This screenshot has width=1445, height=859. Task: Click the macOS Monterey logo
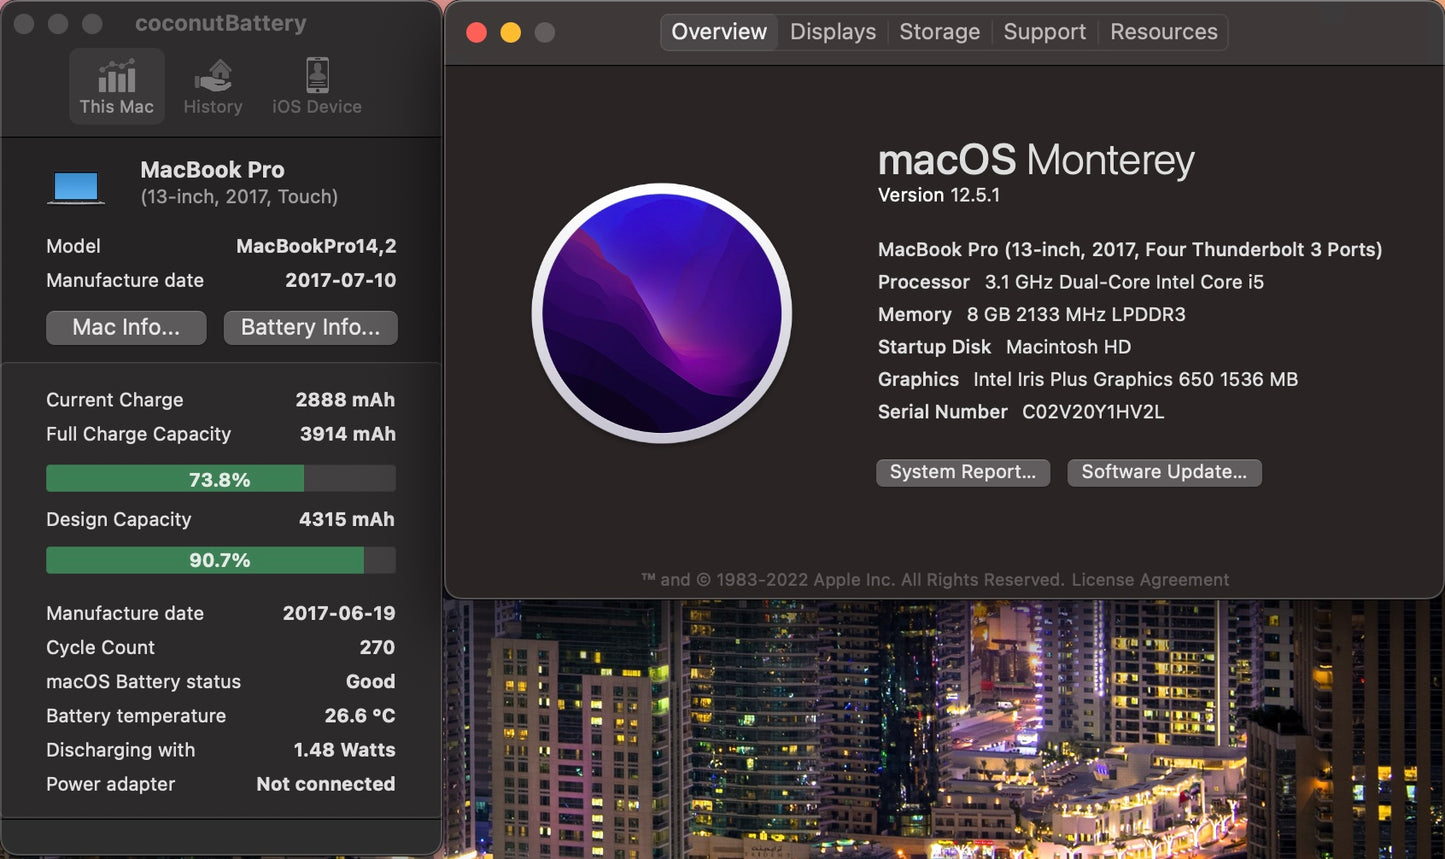tap(662, 313)
